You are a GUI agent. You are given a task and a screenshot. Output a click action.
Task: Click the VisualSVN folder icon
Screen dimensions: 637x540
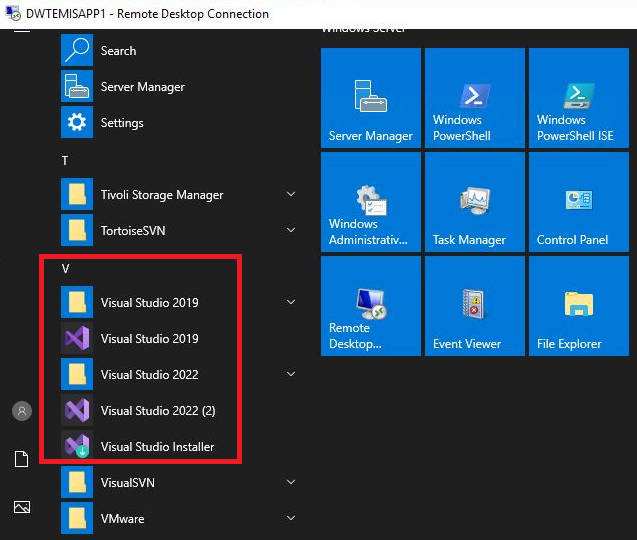click(77, 482)
